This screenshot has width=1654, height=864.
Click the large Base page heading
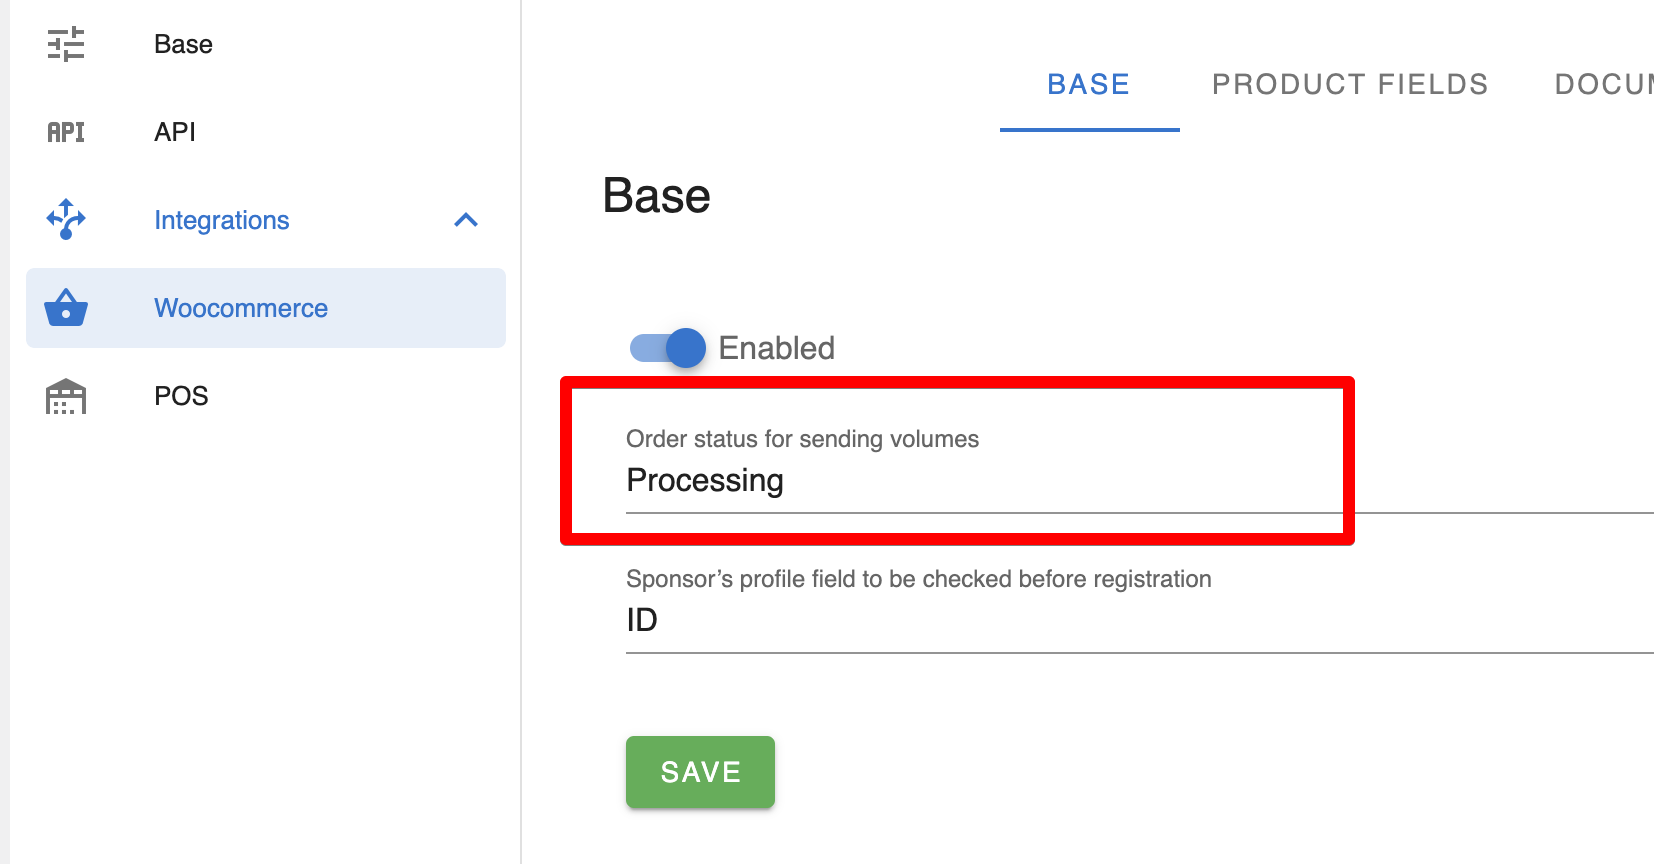coord(656,196)
